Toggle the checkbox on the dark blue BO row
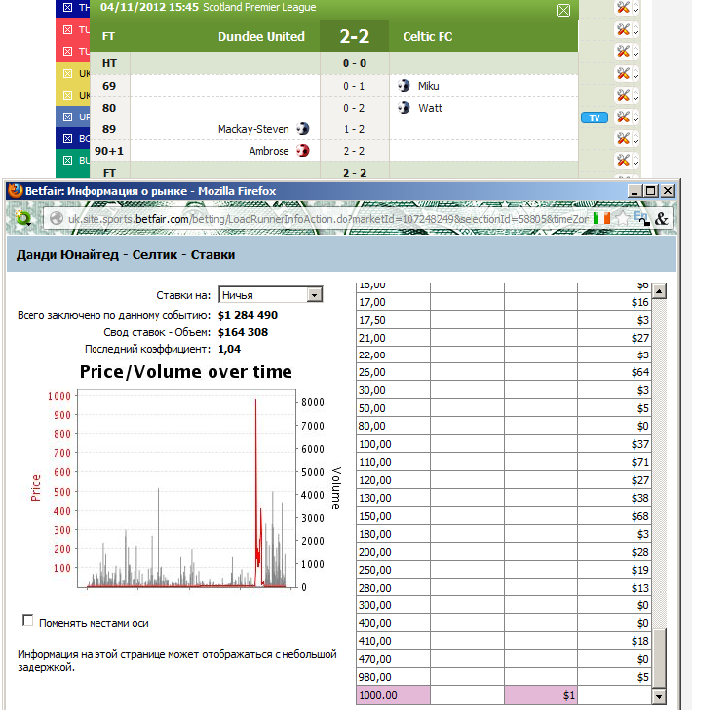 click(x=67, y=138)
